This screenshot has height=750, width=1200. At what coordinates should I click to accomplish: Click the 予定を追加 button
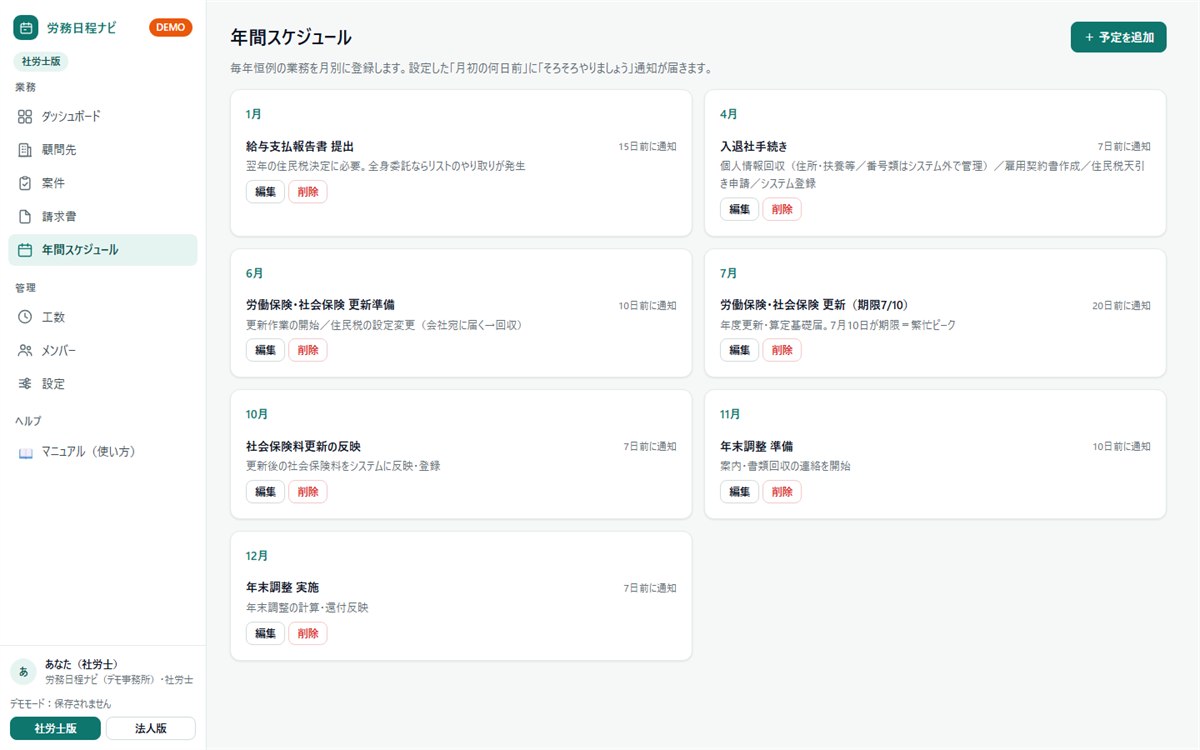click(x=1118, y=38)
